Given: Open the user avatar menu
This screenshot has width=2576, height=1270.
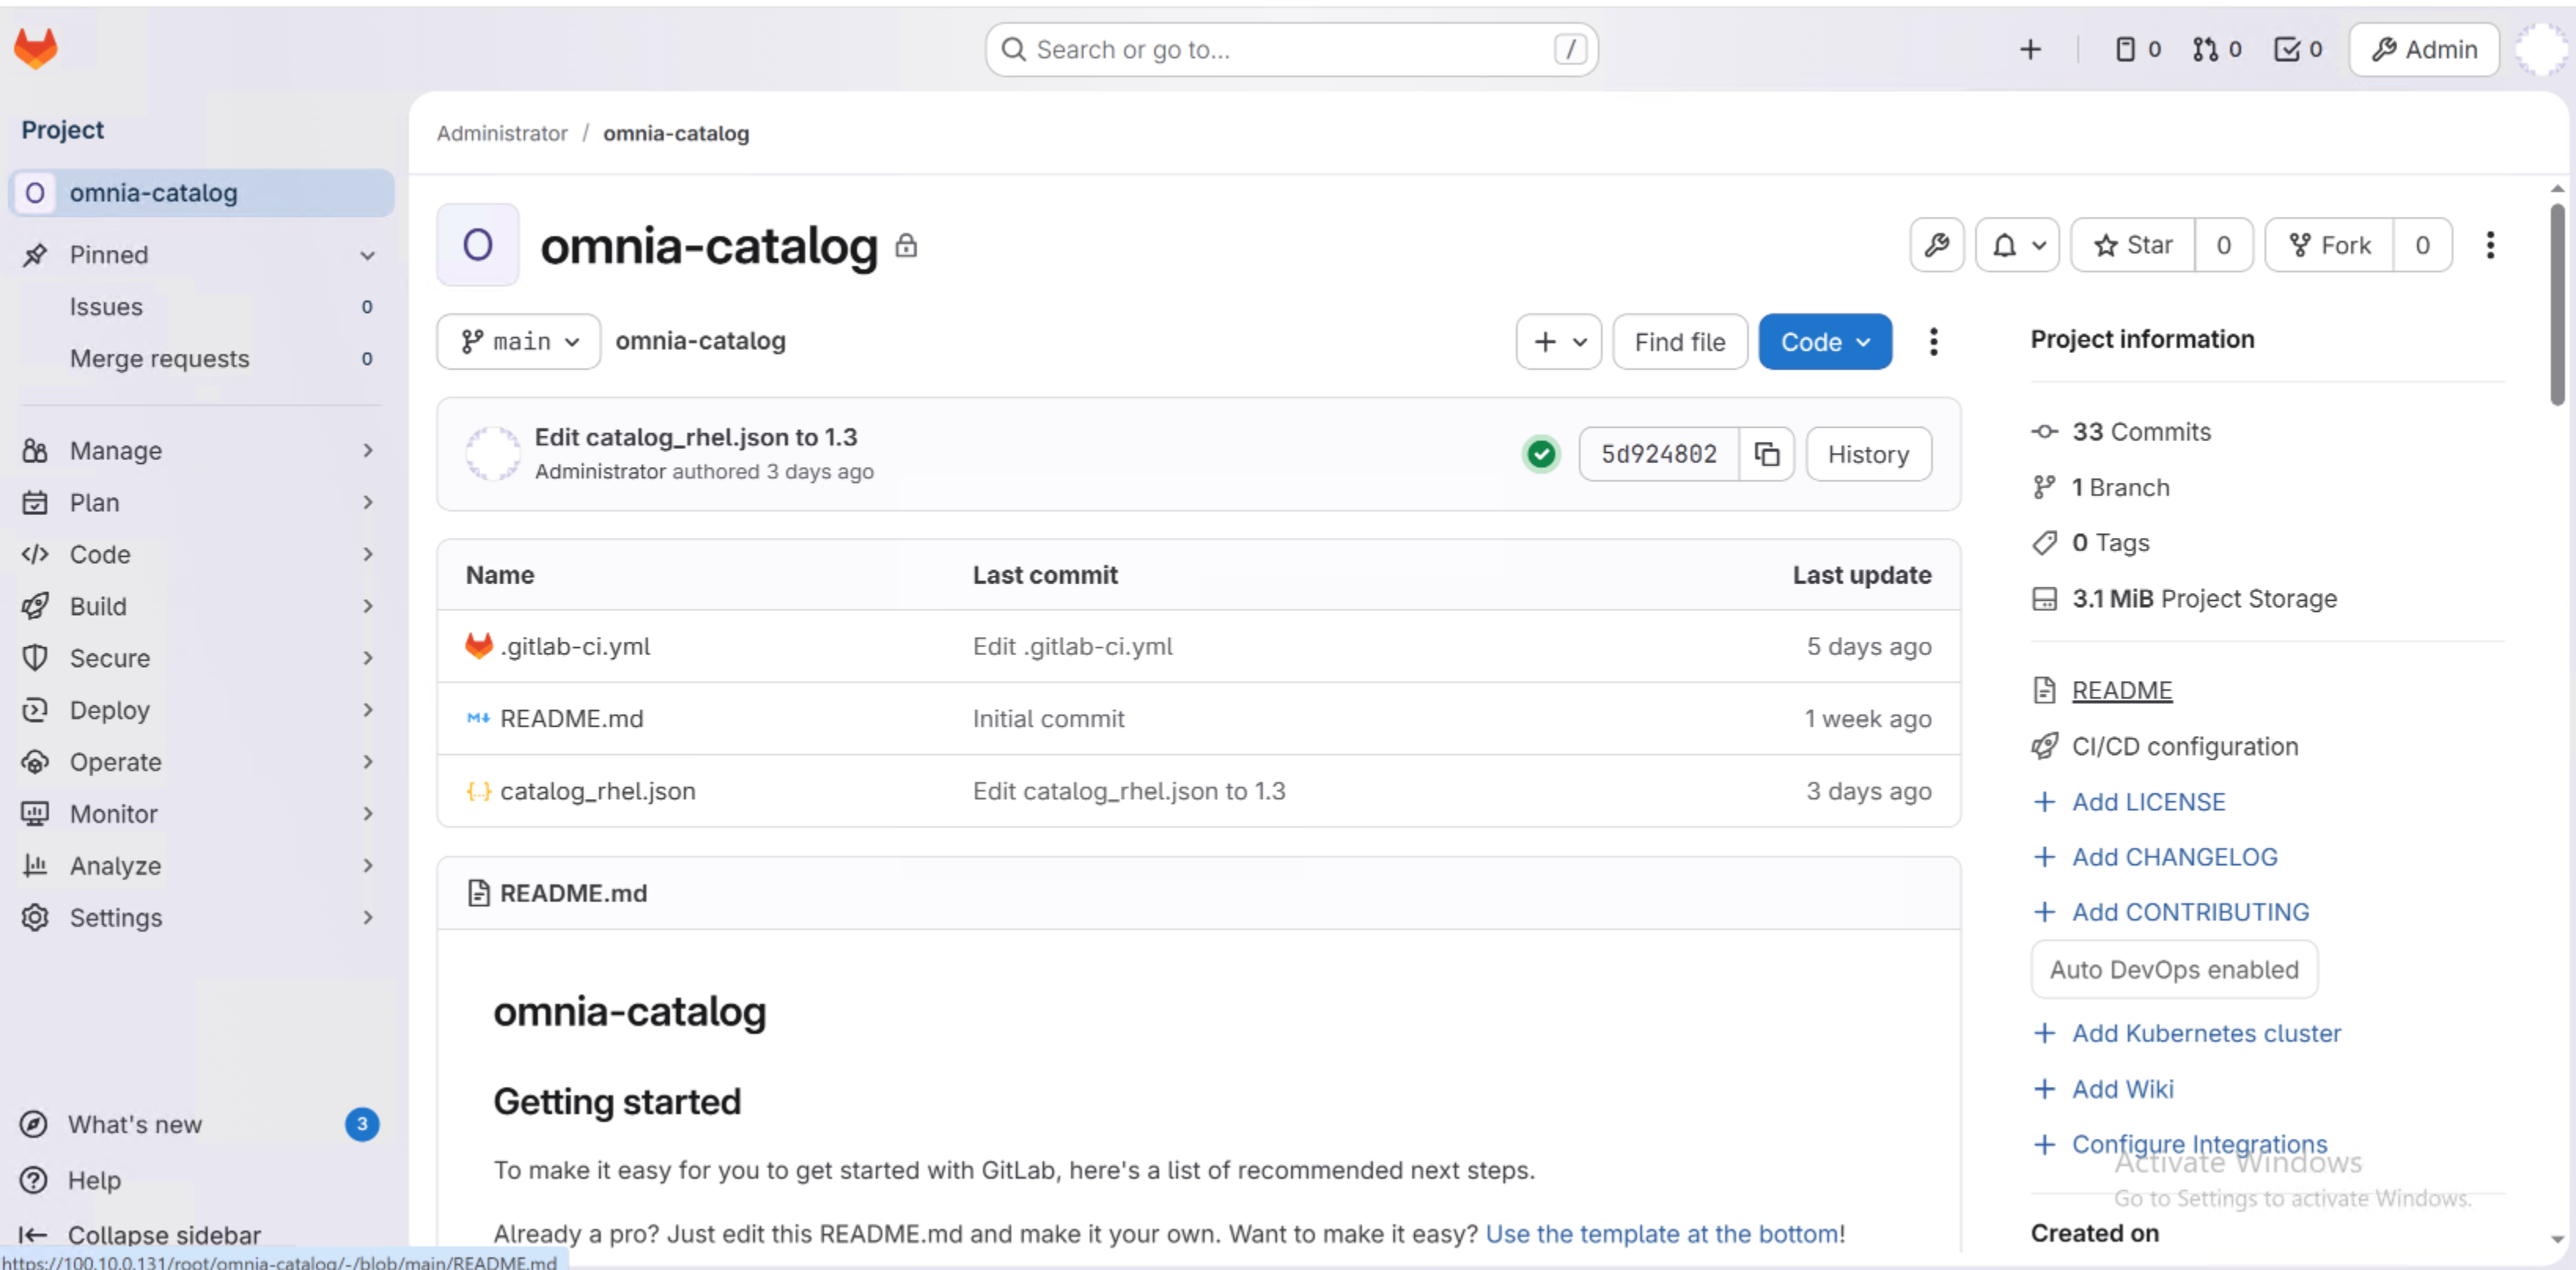Looking at the screenshot, I should [x=2539, y=49].
